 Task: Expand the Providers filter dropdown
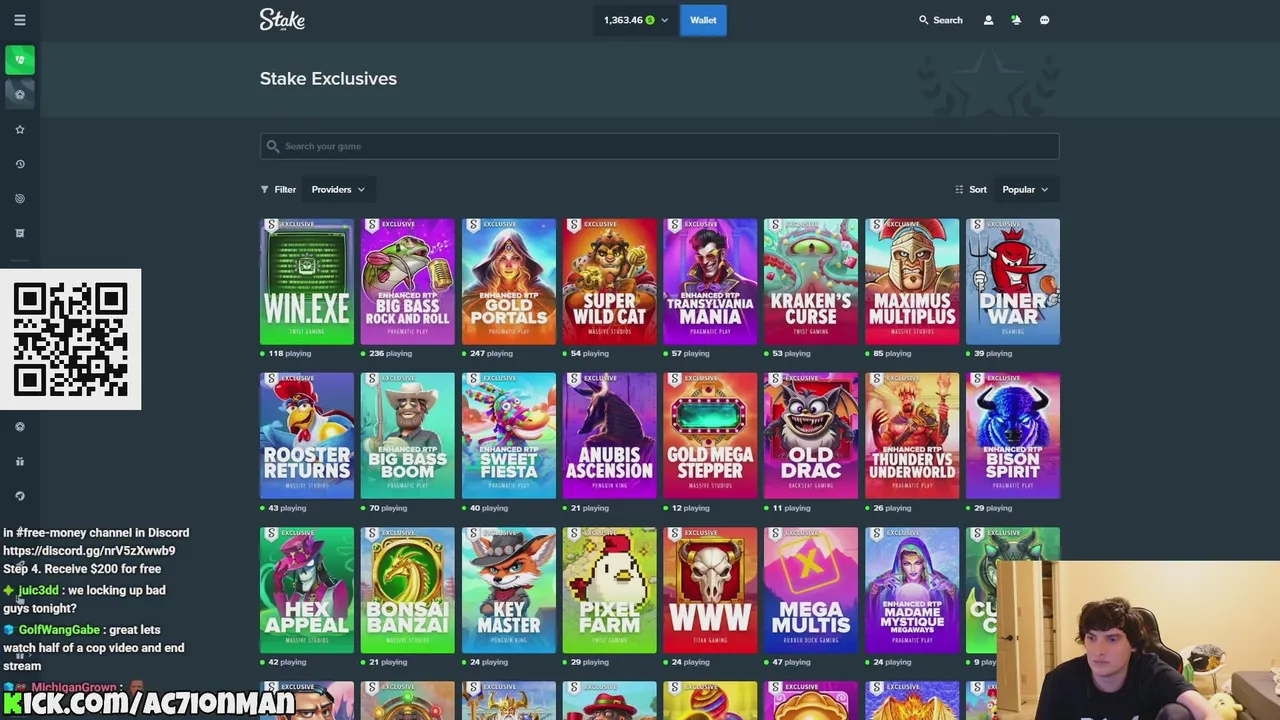tap(338, 189)
